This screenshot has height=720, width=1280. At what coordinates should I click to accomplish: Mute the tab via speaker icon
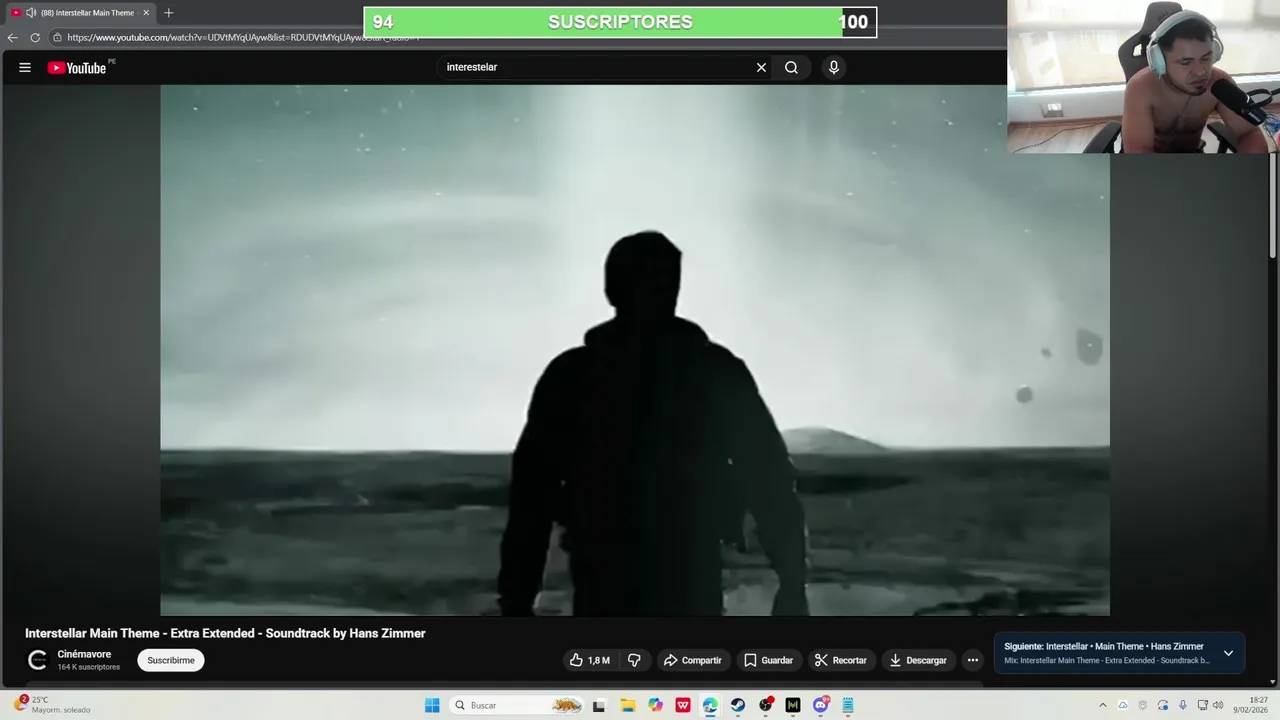(30, 13)
